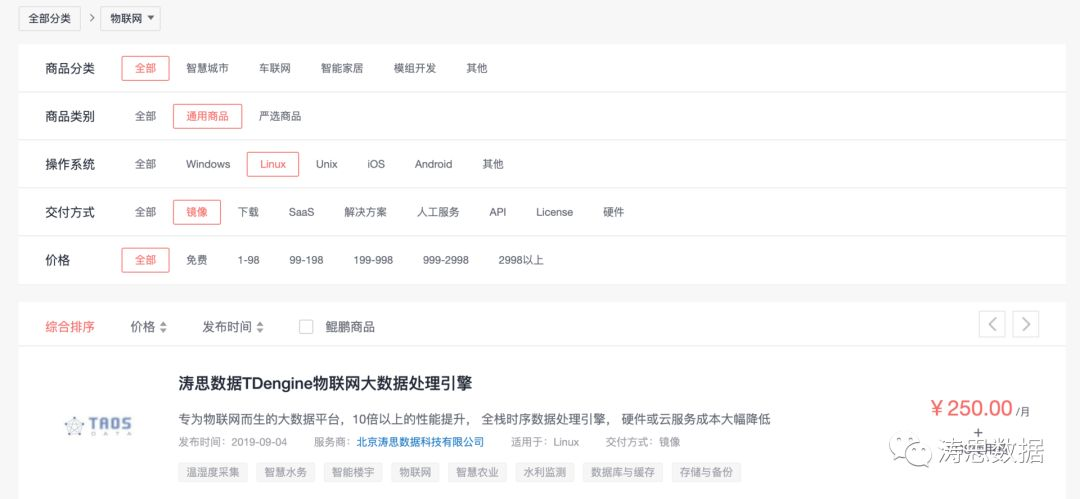Click the product description starting 专为物联网而生
The width and height of the screenshot is (1080, 499).
click(x=474, y=419)
